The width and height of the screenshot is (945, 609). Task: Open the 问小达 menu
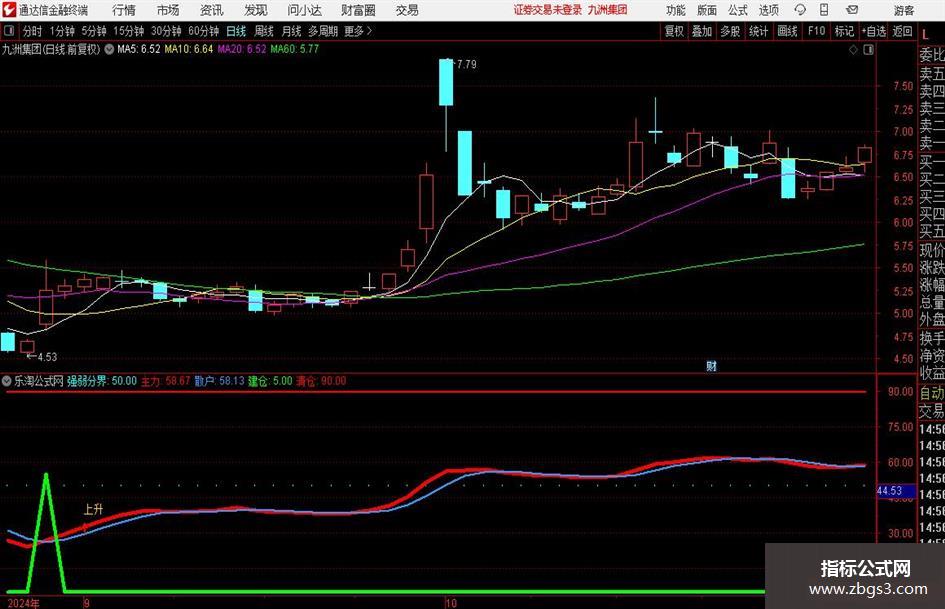[x=304, y=10]
